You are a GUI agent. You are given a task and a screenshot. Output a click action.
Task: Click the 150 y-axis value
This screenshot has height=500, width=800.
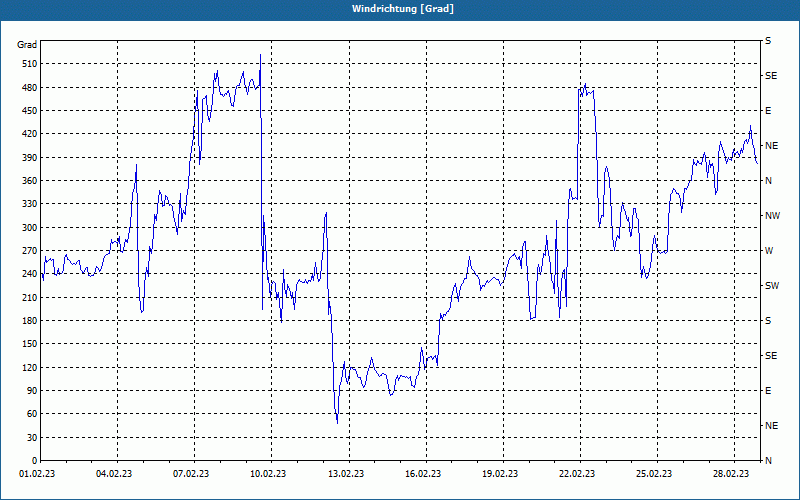30,344
